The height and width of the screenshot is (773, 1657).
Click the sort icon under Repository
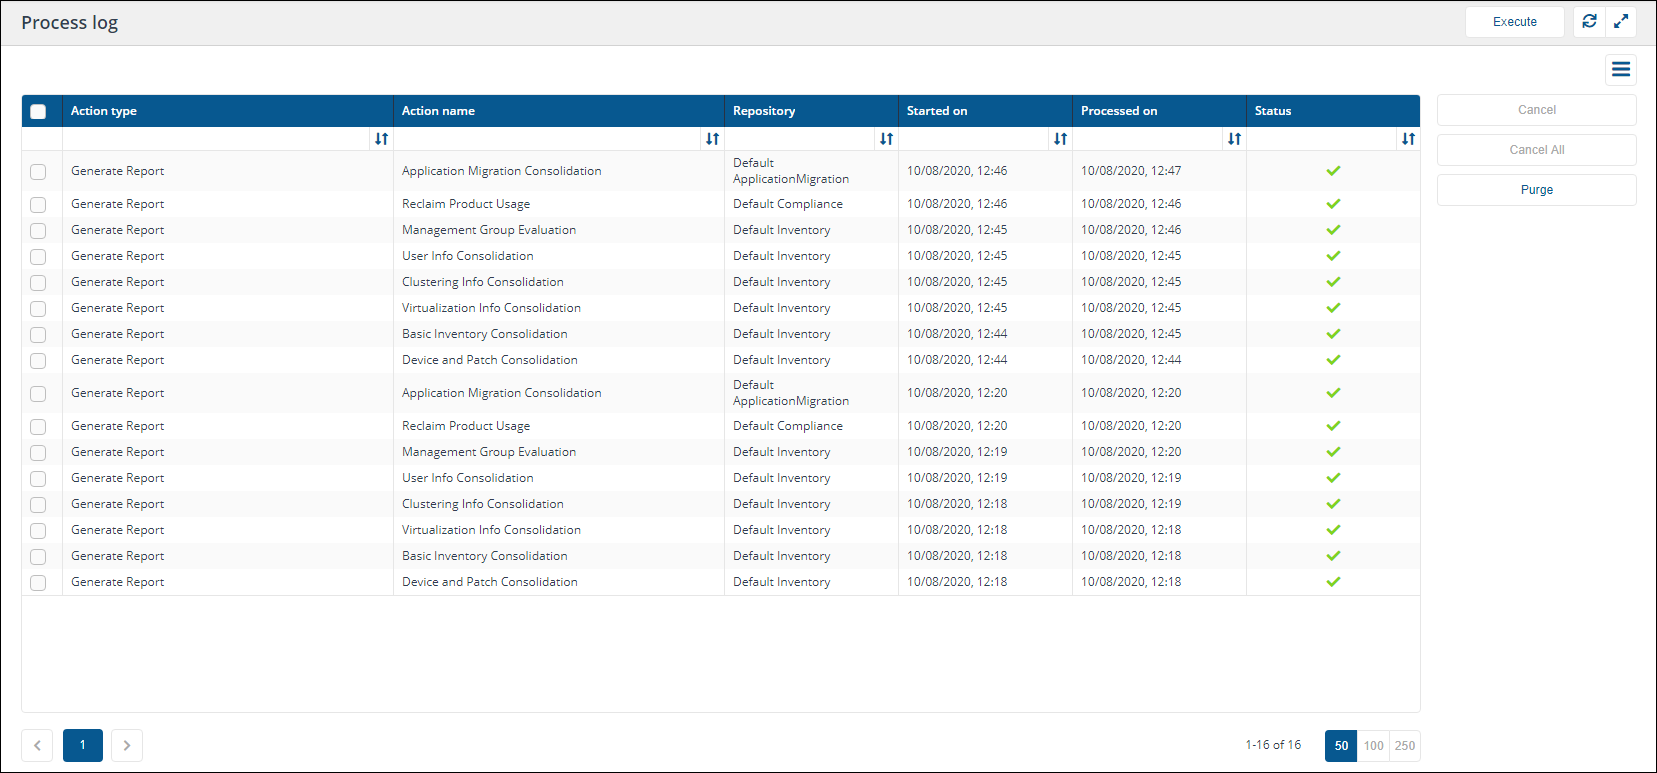[x=886, y=139]
